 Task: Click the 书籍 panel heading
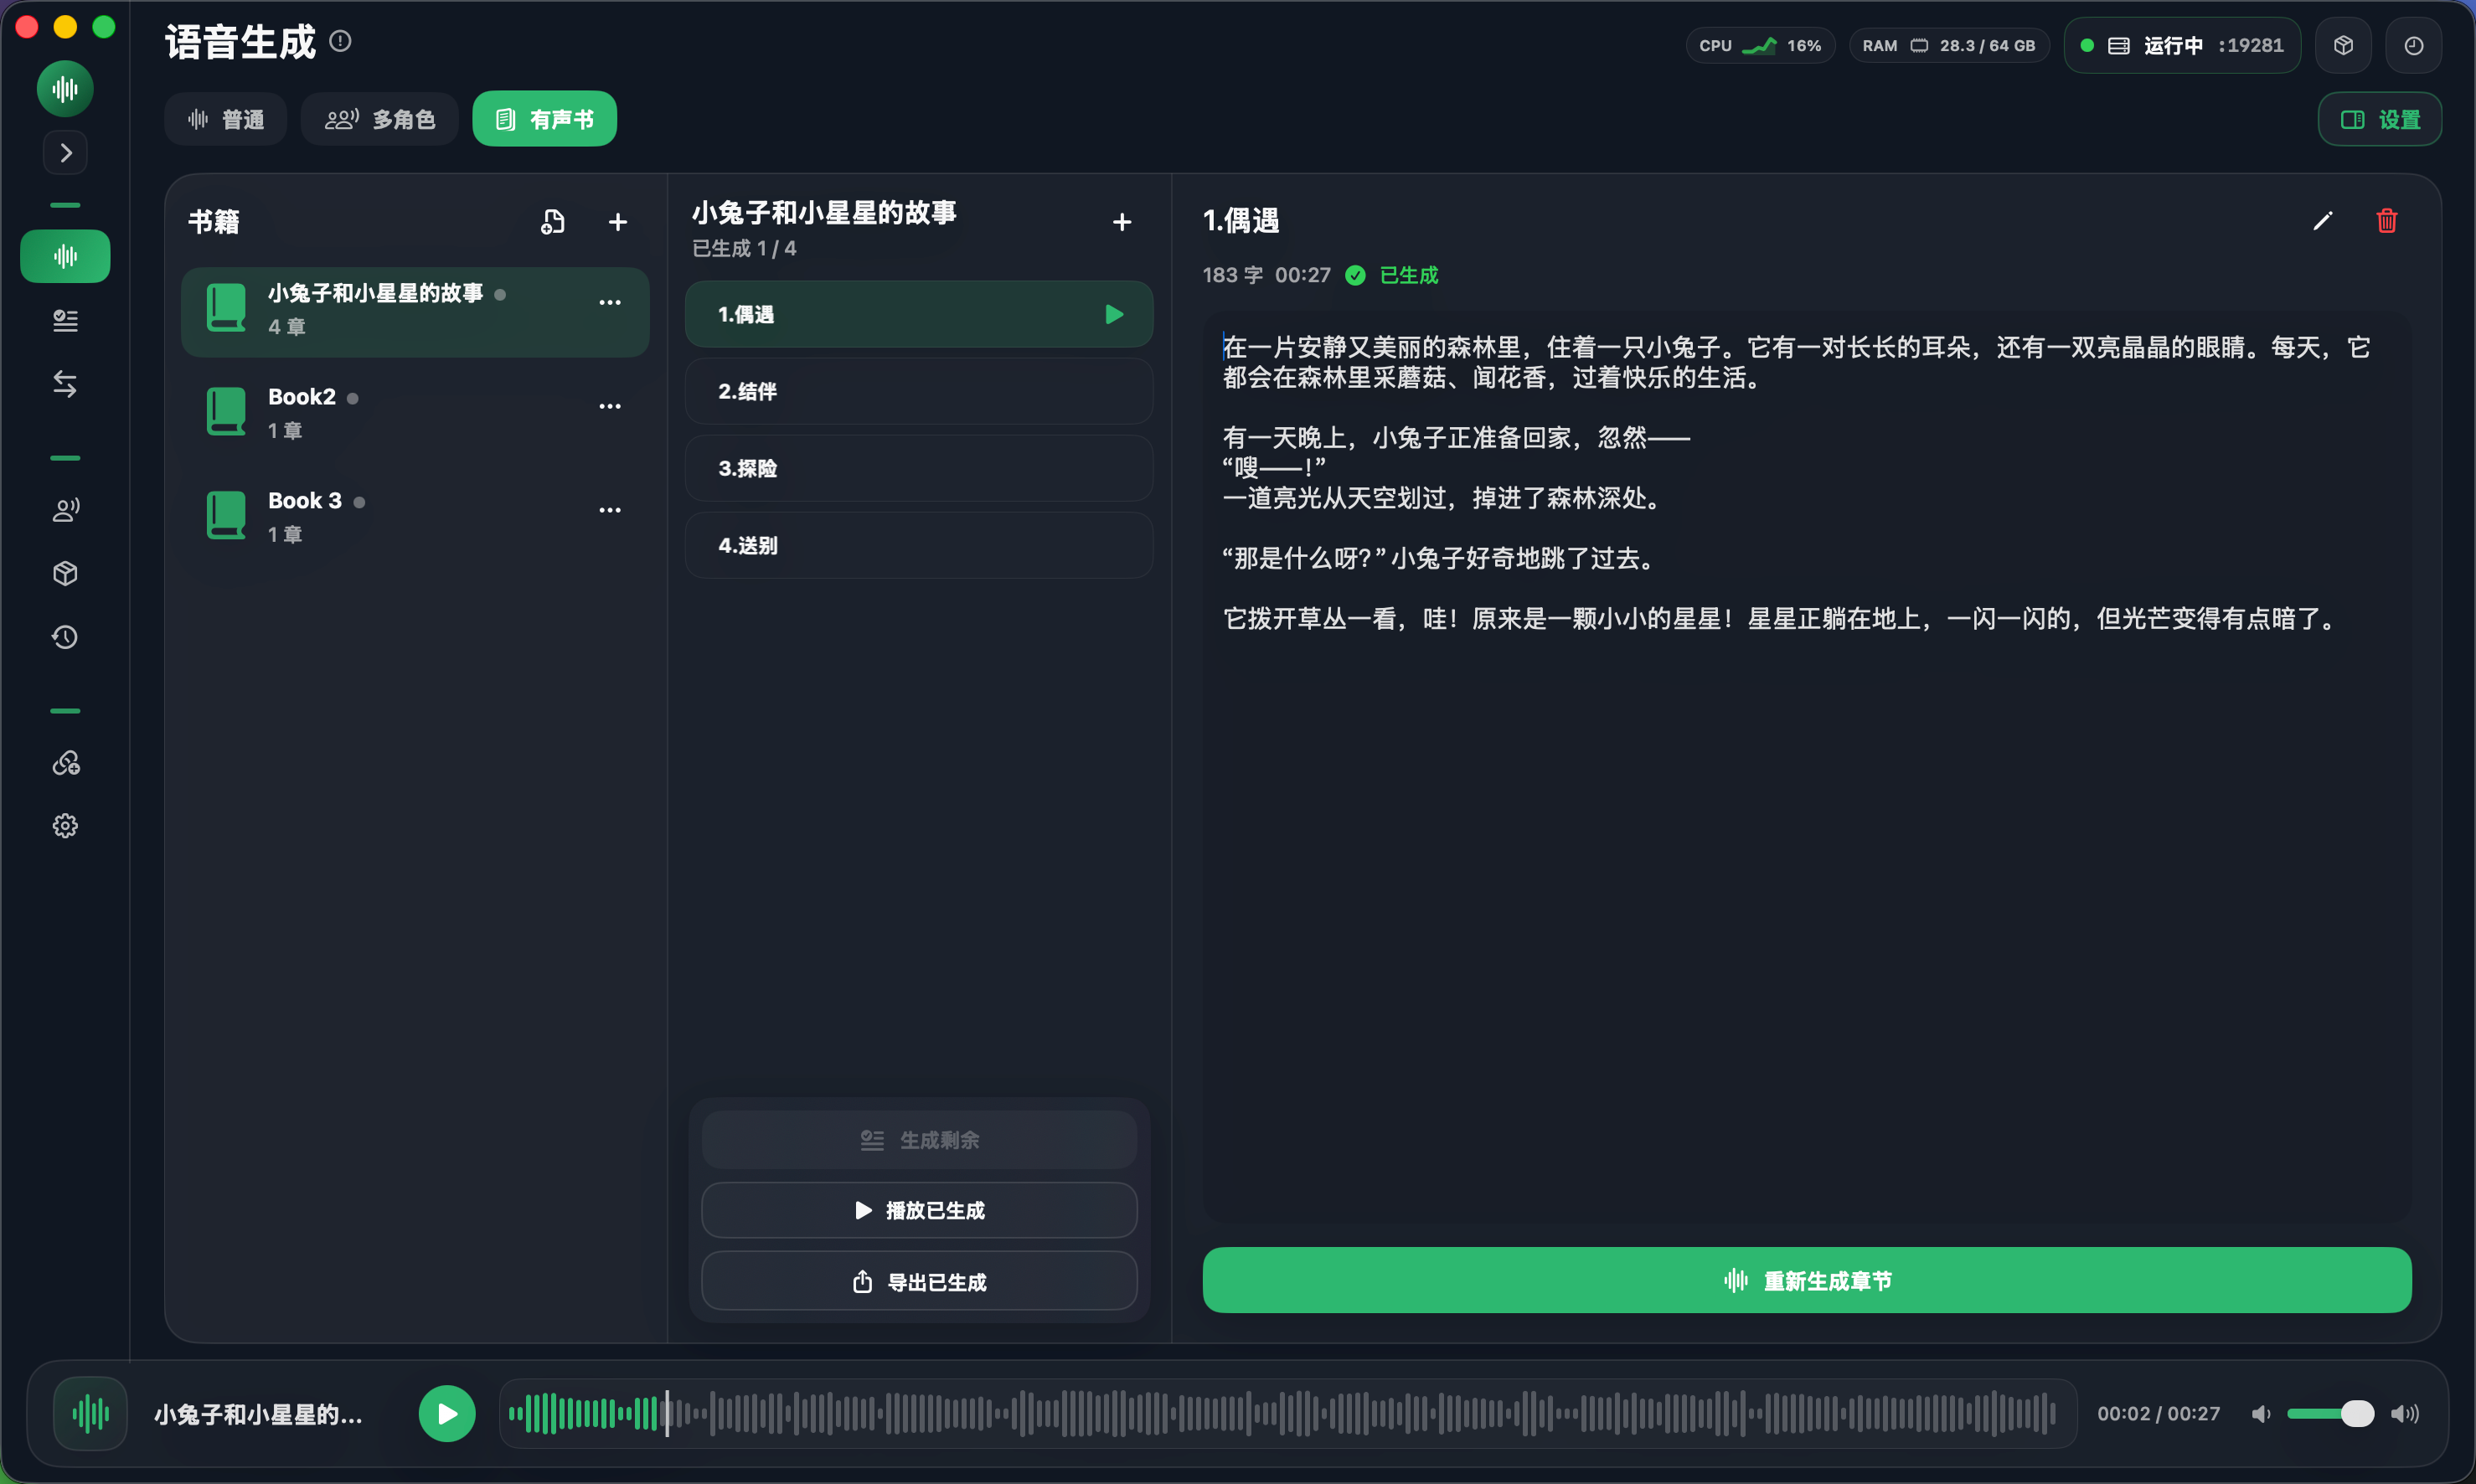(214, 222)
